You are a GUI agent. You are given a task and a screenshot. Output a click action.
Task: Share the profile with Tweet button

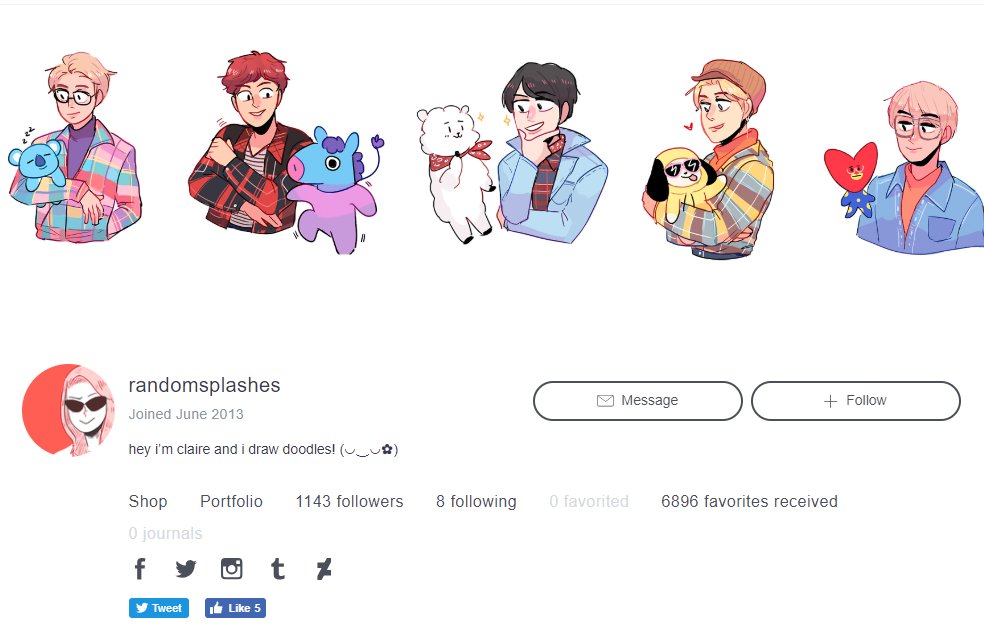[x=159, y=608]
